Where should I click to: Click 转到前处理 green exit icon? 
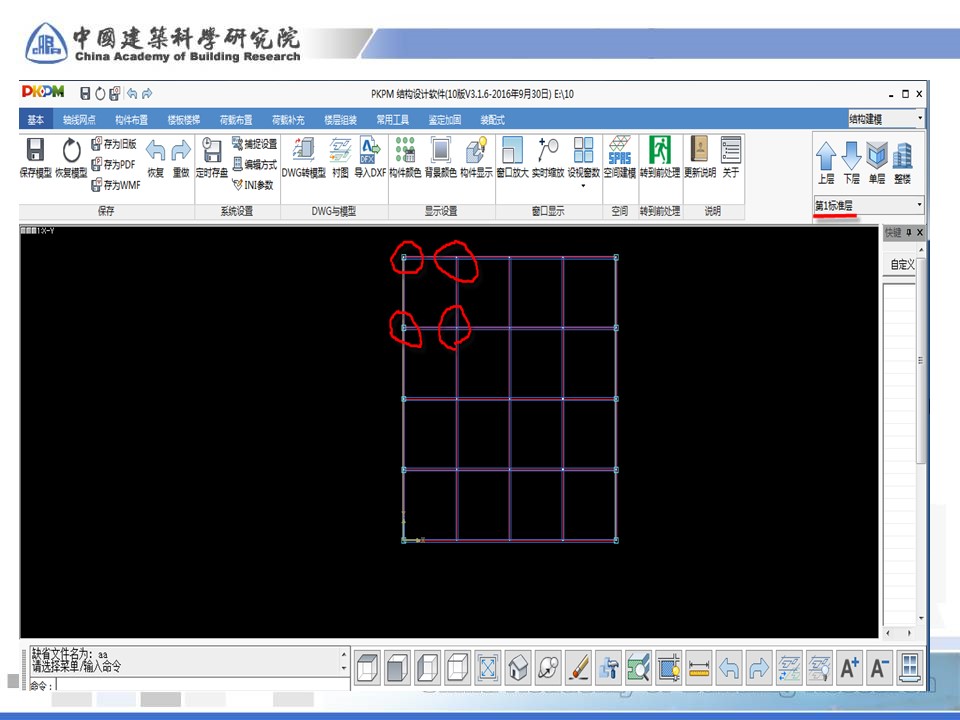[x=659, y=151]
